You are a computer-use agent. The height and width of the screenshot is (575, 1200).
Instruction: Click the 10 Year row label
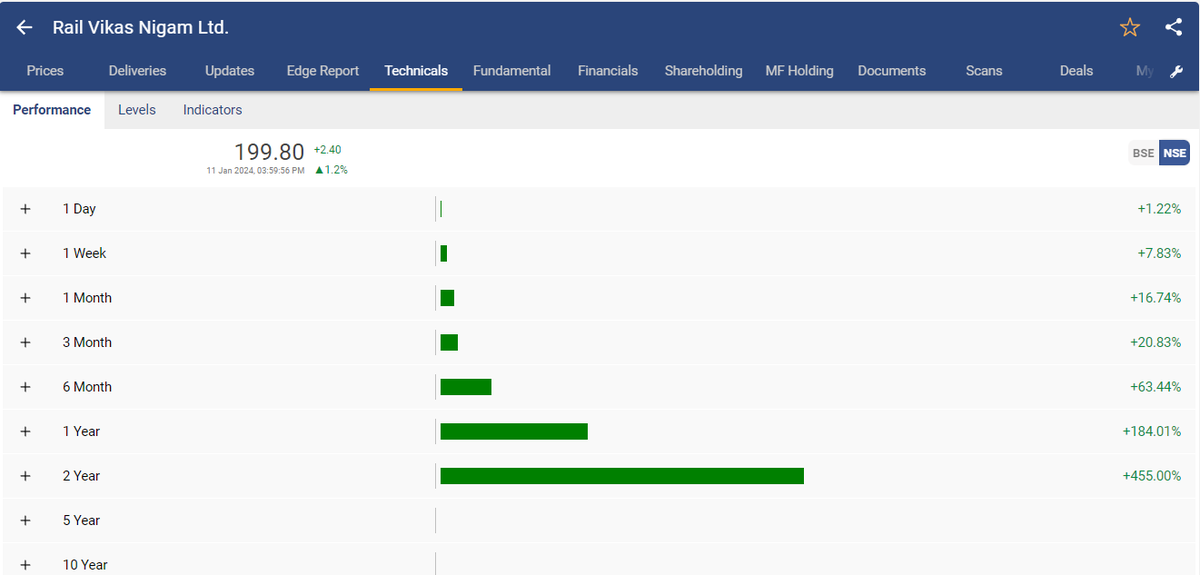click(85, 565)
